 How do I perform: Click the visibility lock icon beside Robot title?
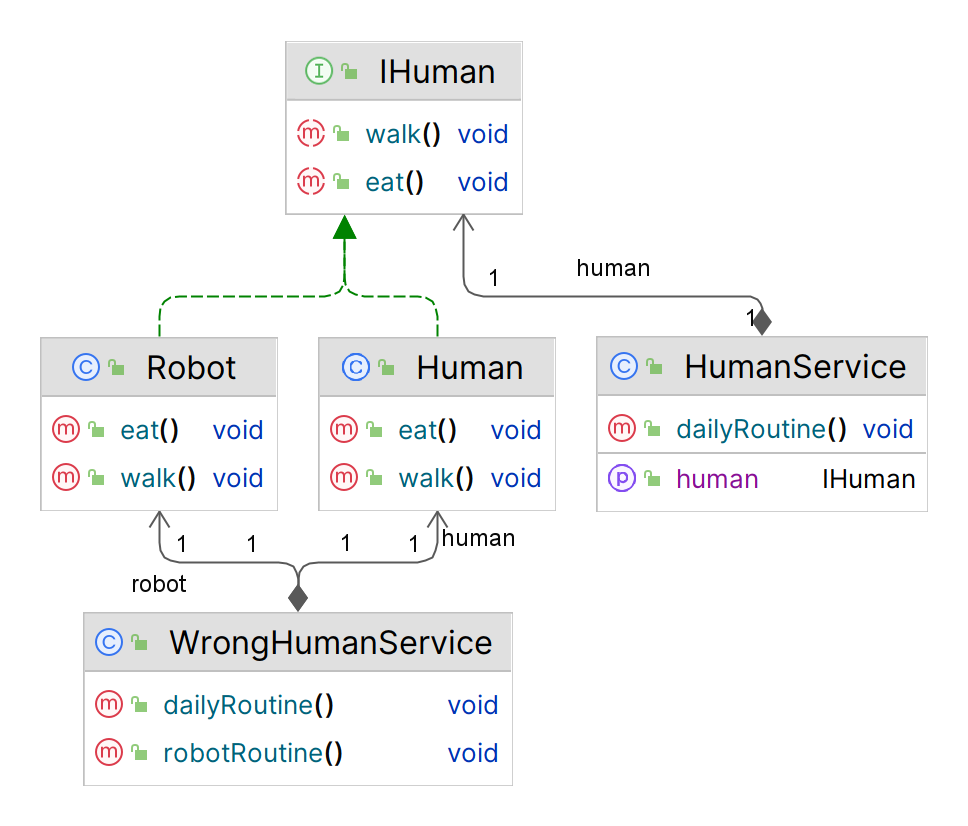pyautogui.click(x=116, y=368)
